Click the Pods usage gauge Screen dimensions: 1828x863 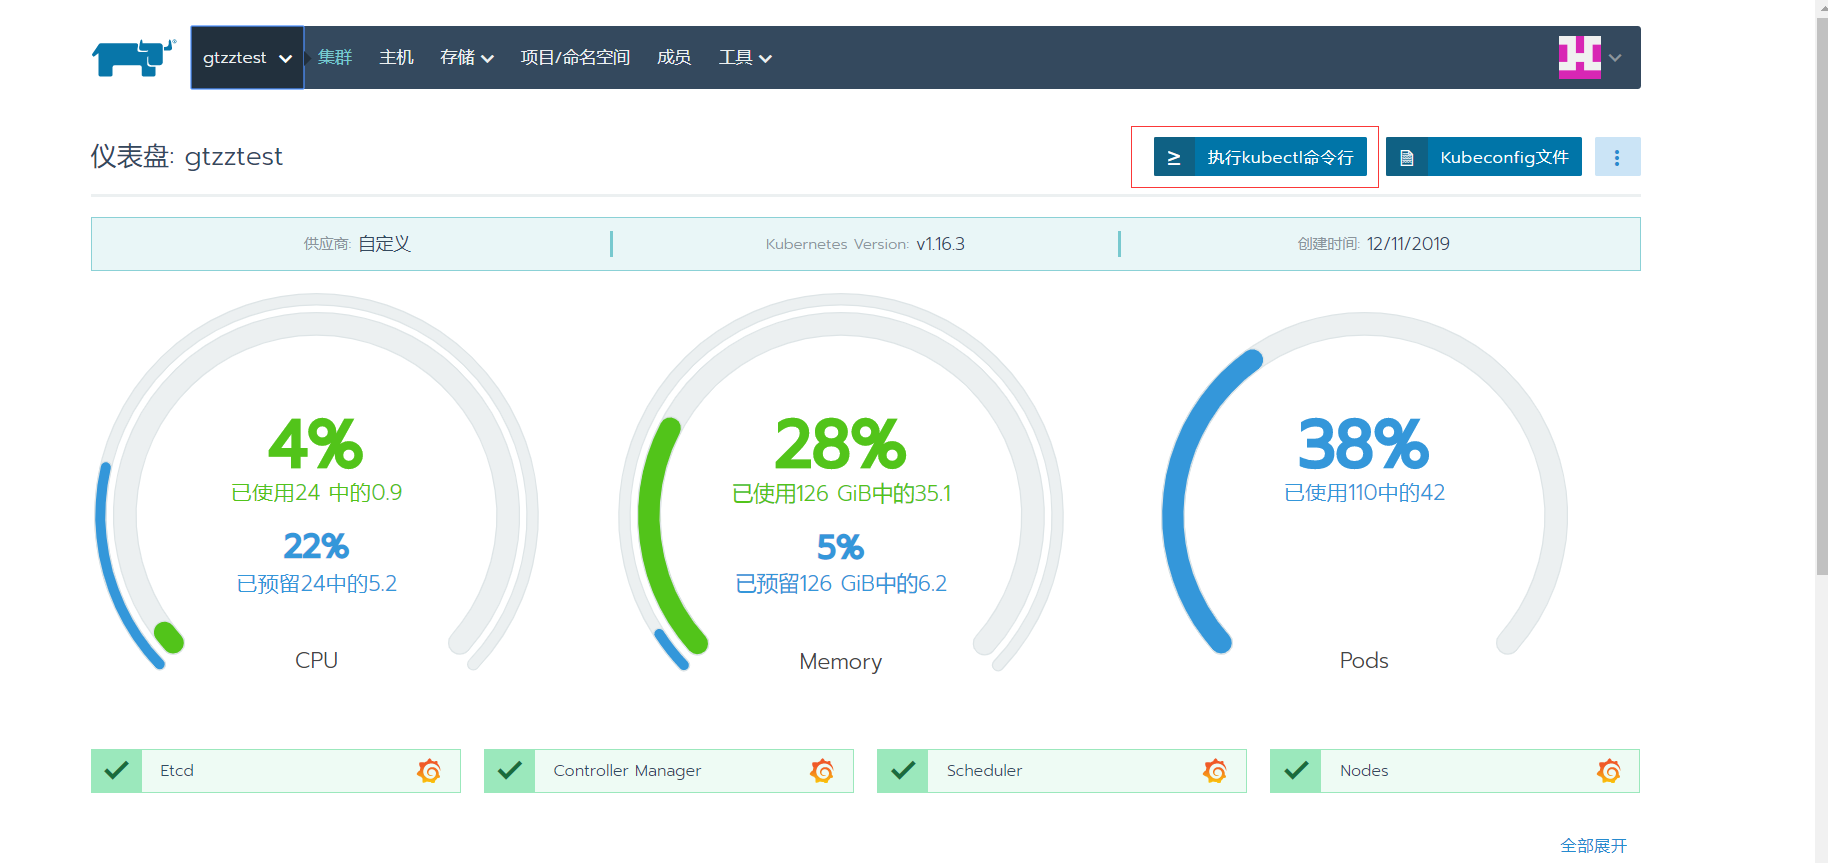(1364, 485)
